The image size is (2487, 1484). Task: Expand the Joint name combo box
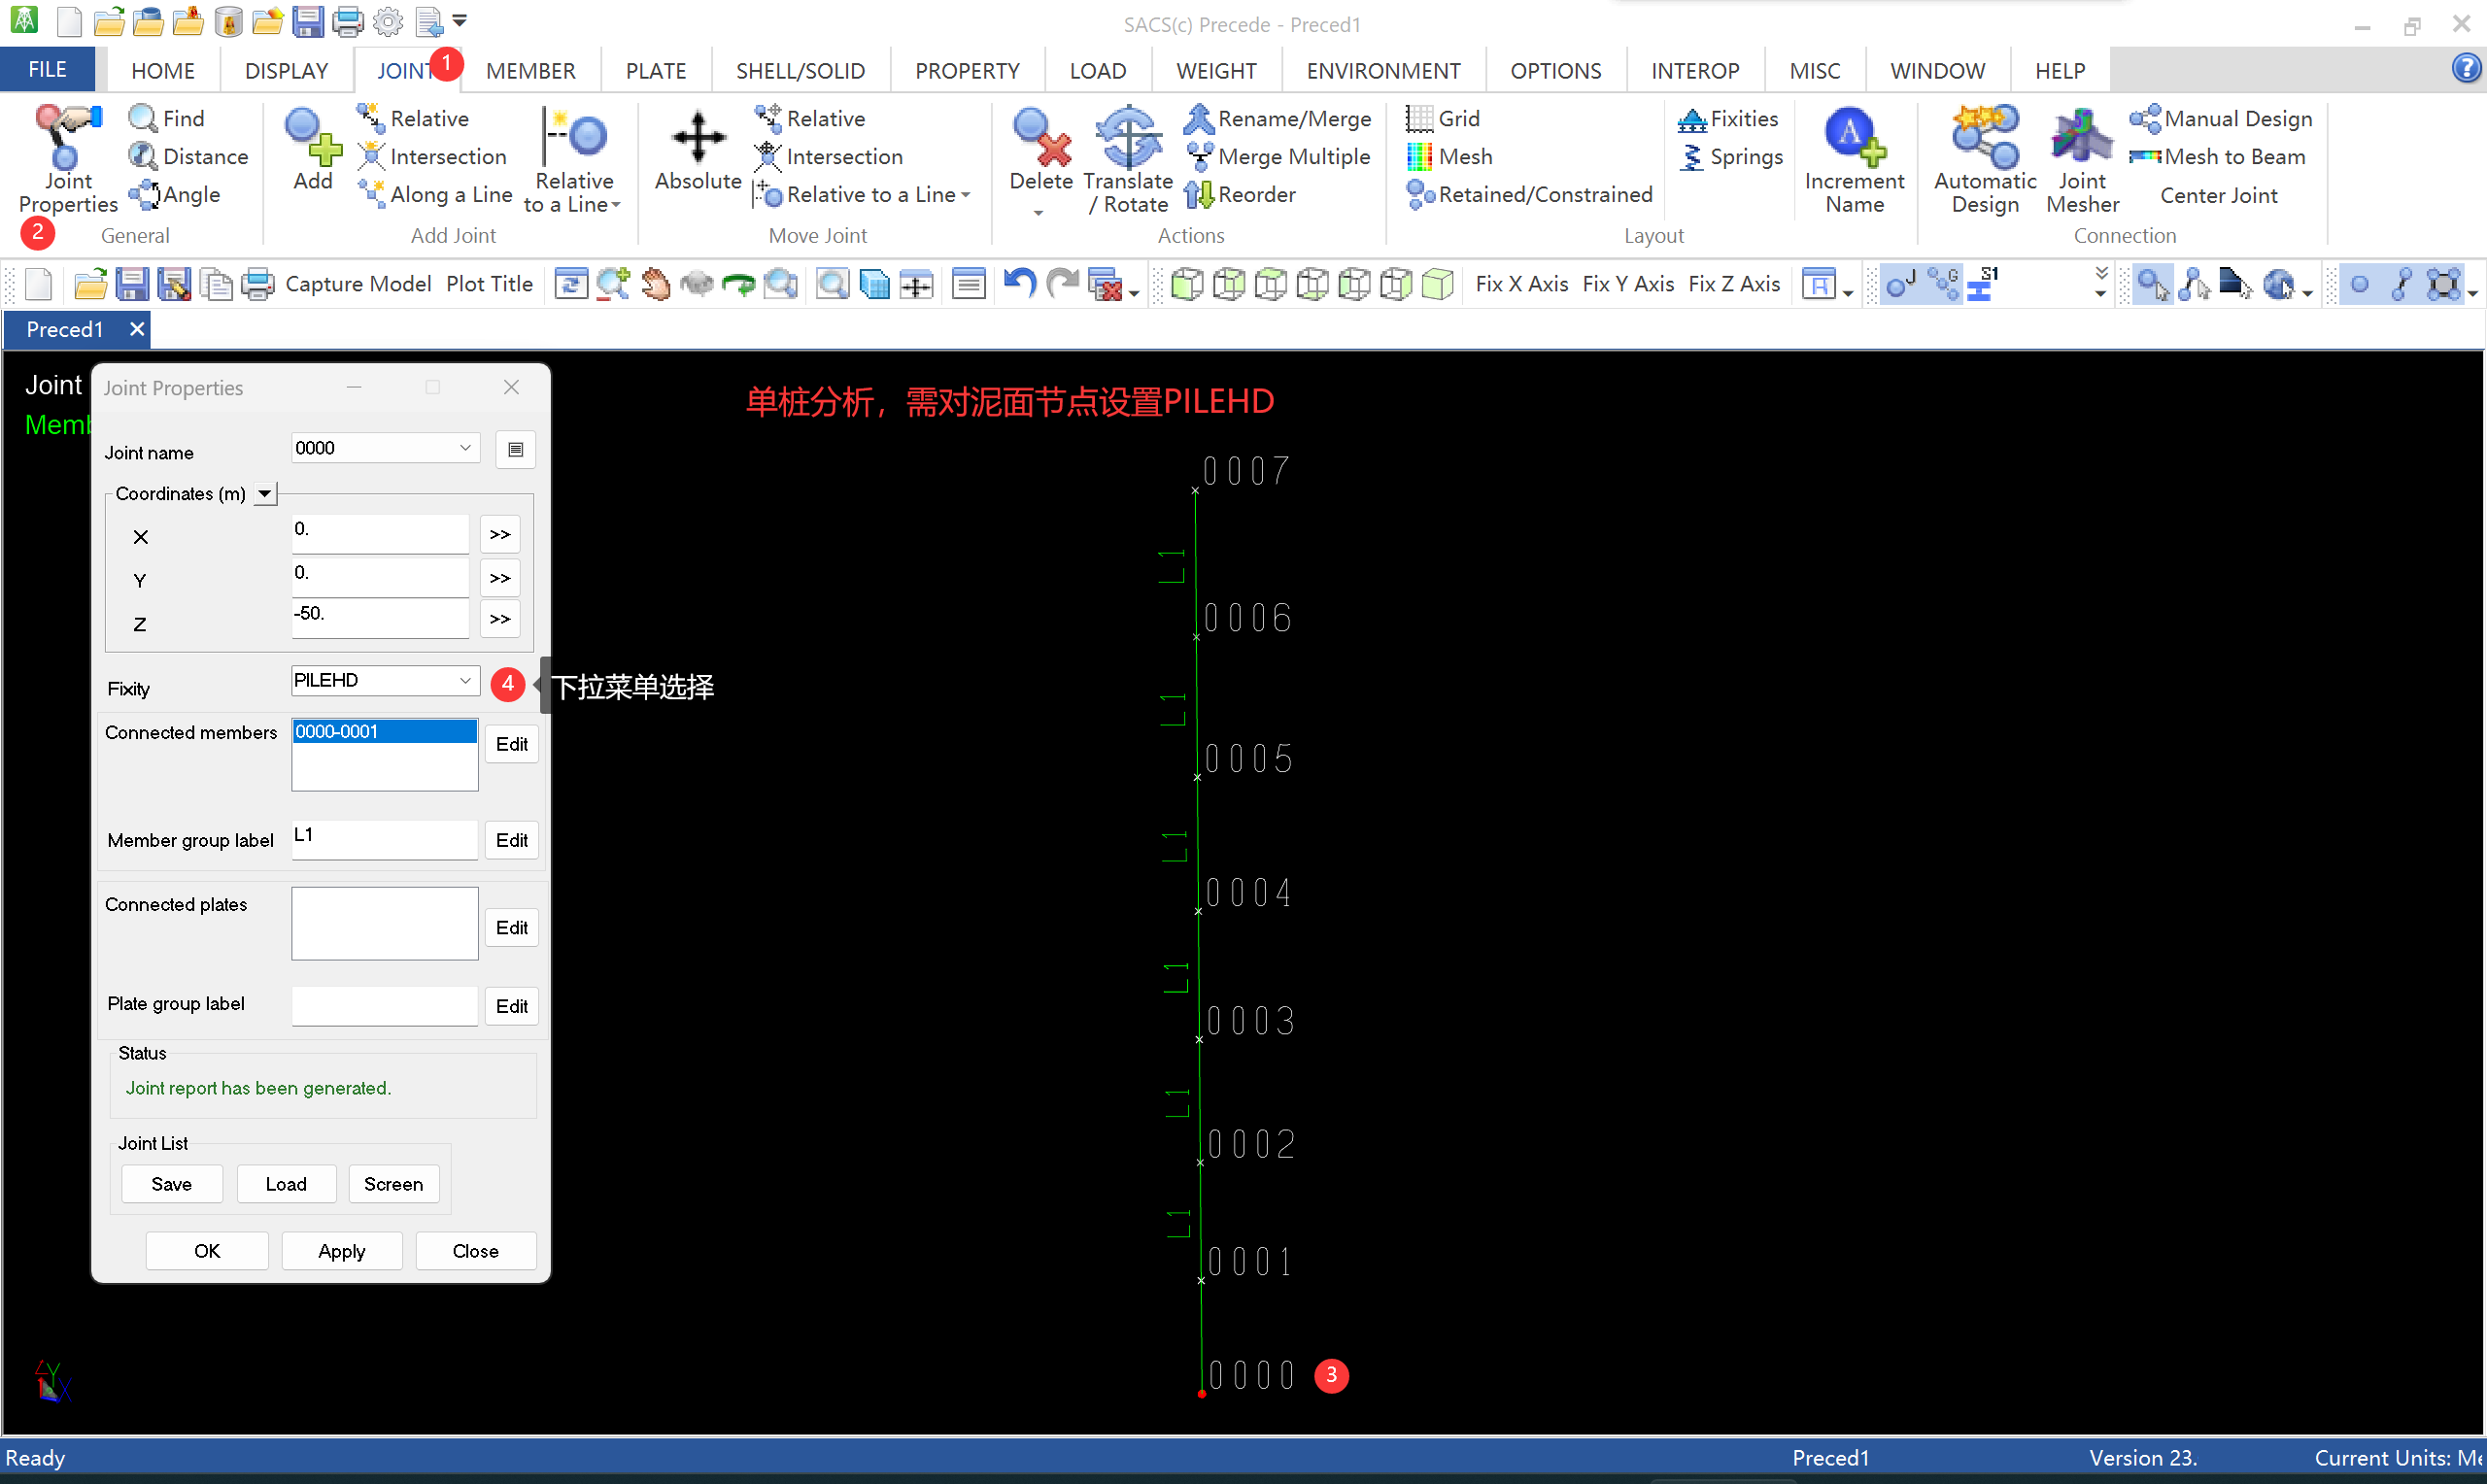pyautogui.click(x=465, y=448)
